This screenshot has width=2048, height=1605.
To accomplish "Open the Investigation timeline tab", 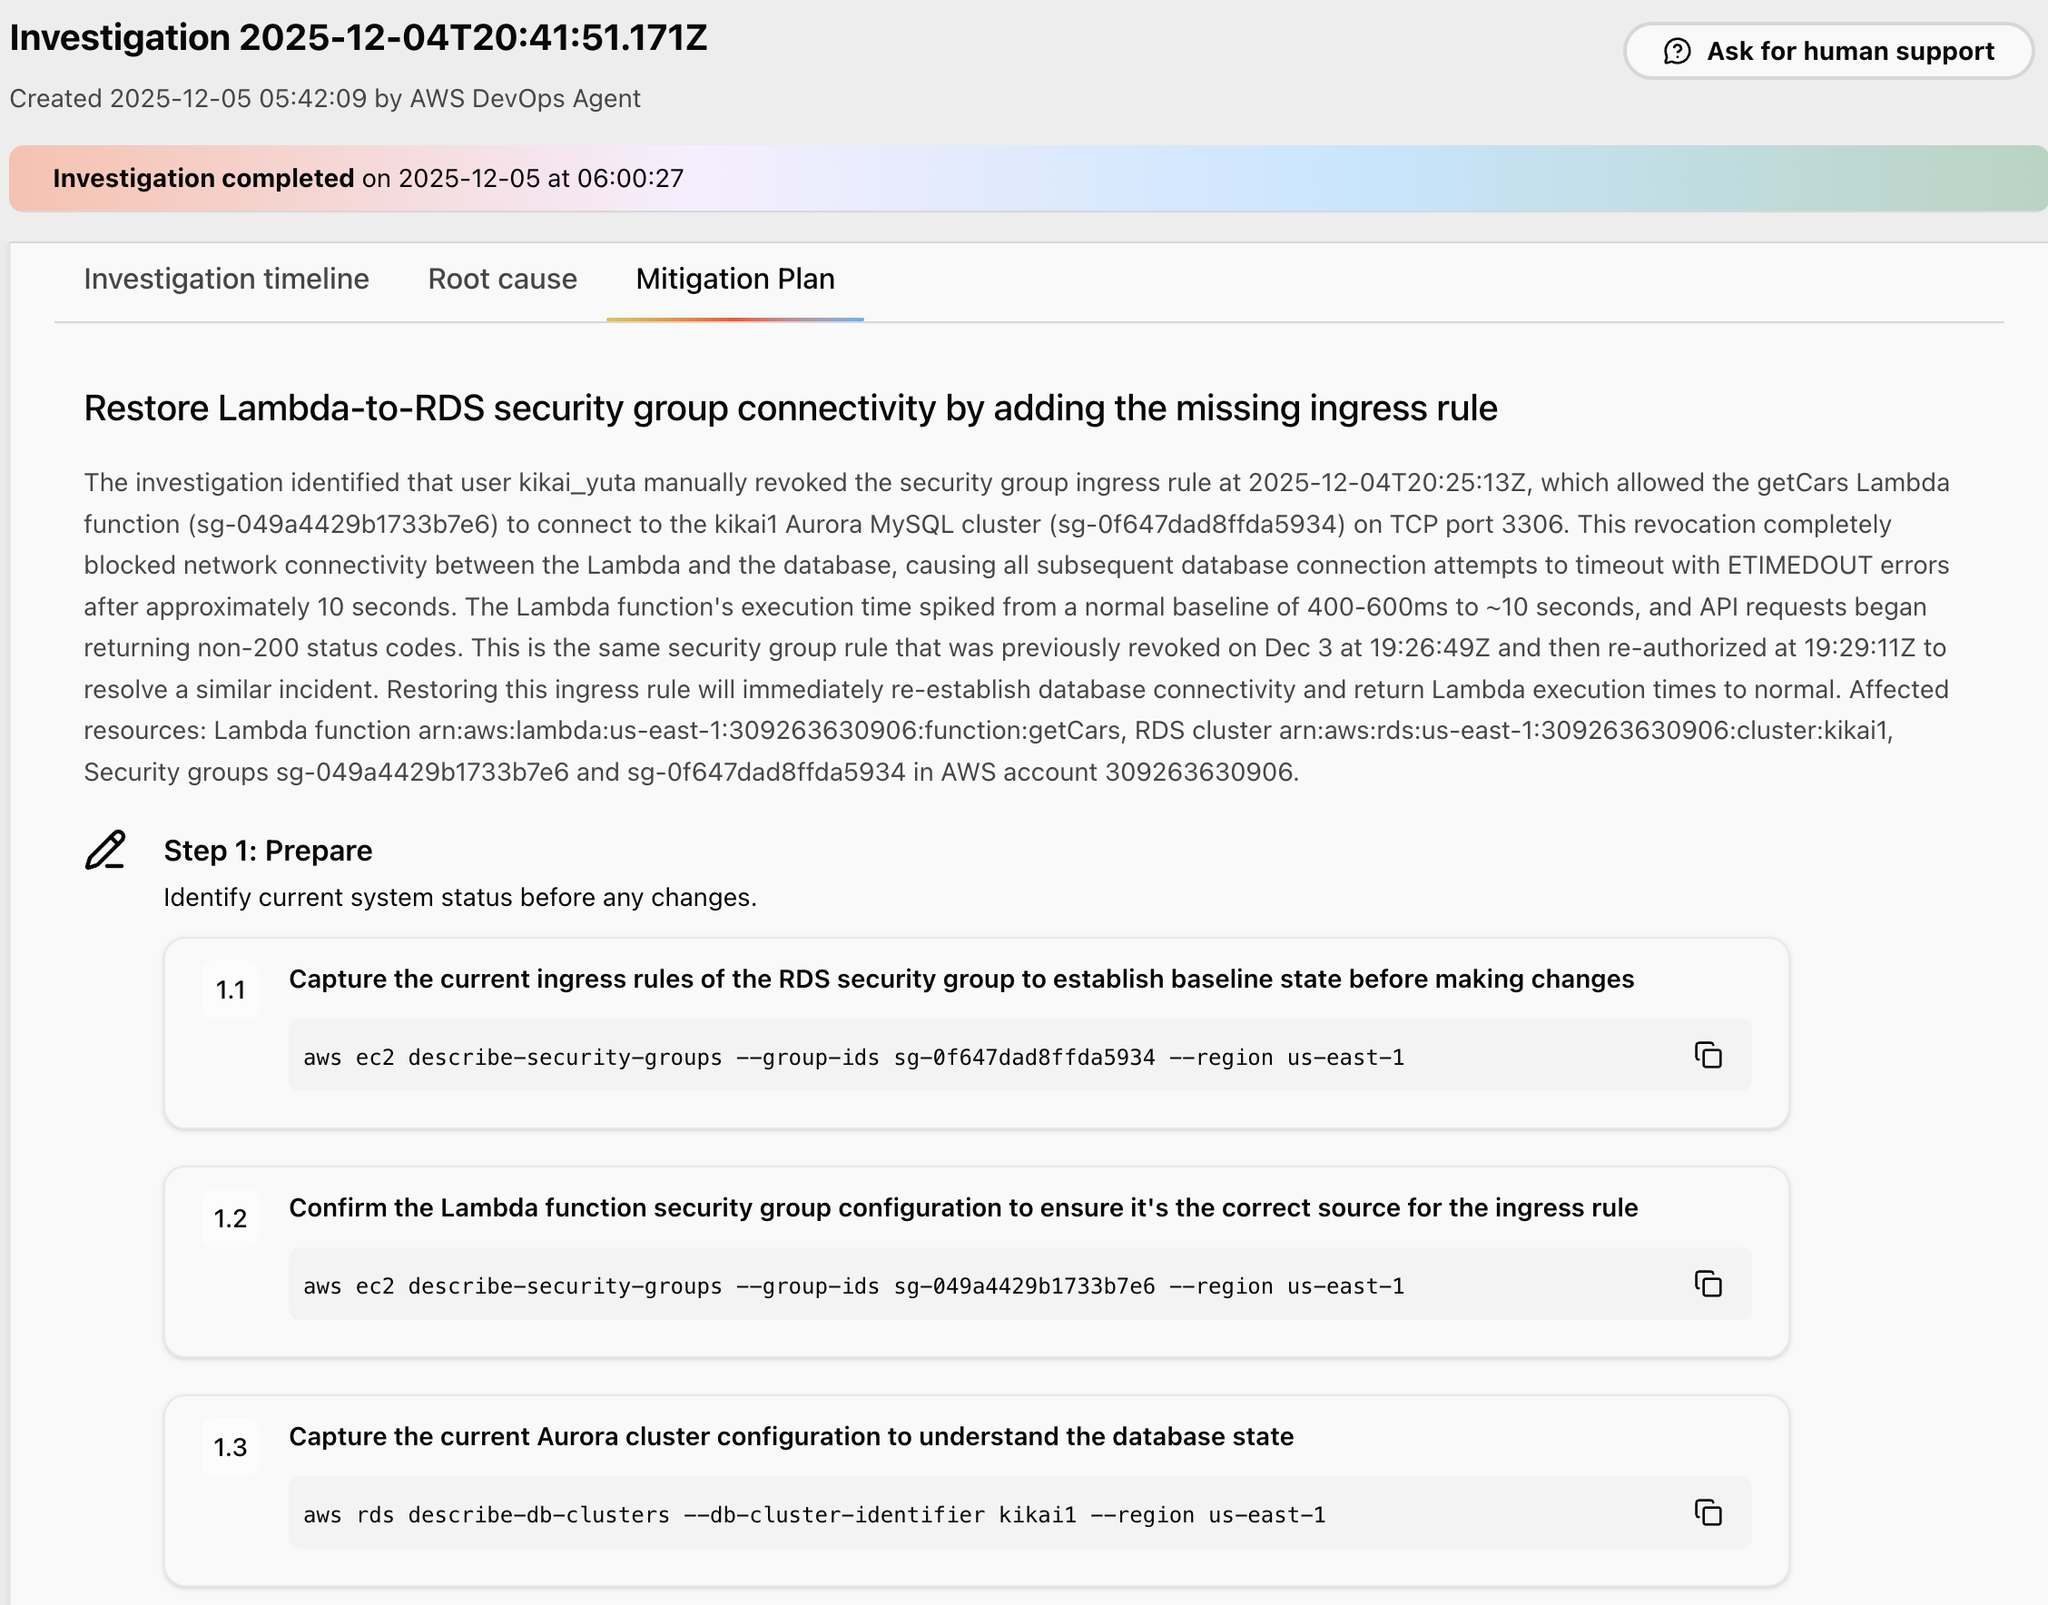I will coord(226,279).
